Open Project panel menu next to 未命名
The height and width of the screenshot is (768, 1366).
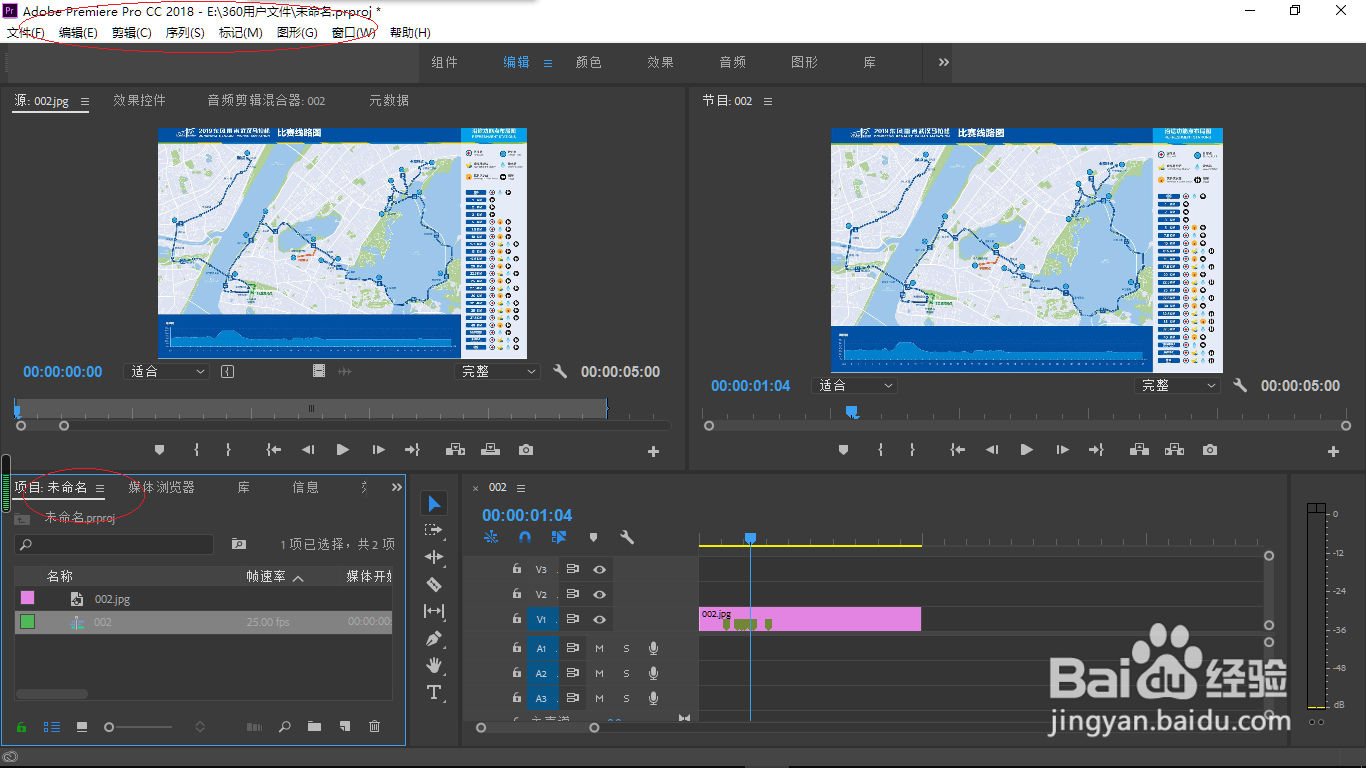pyautogui.click(x=100, y=488)
